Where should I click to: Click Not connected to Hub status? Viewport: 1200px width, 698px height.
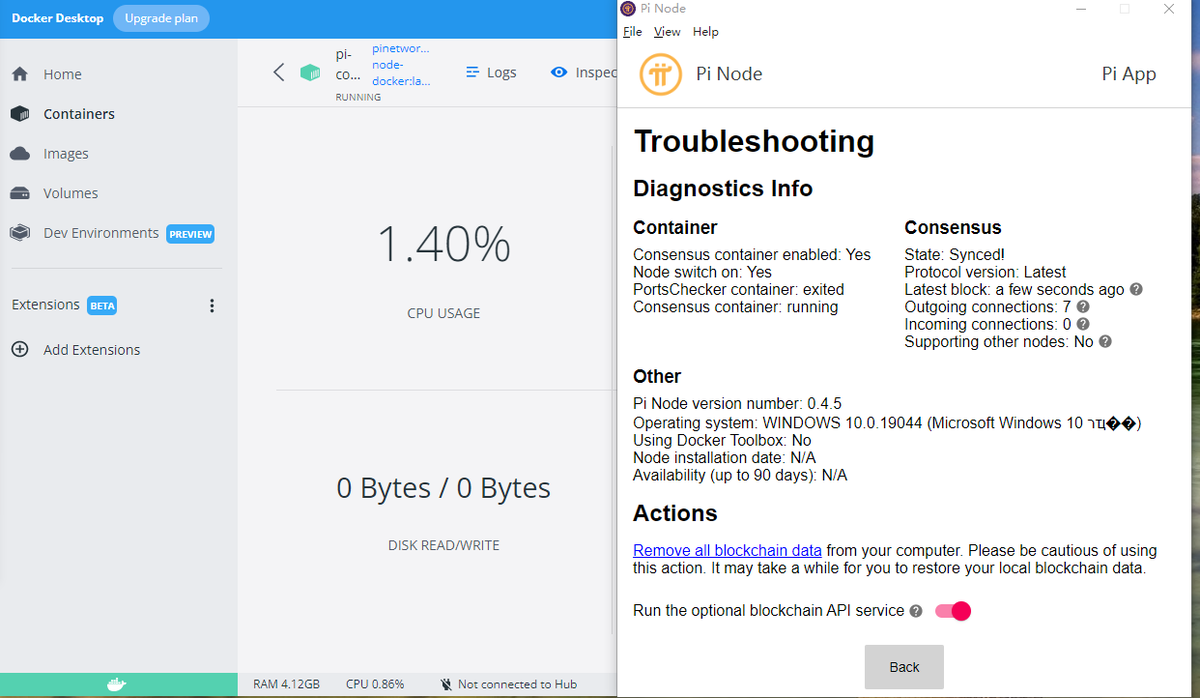pos(508,684)
